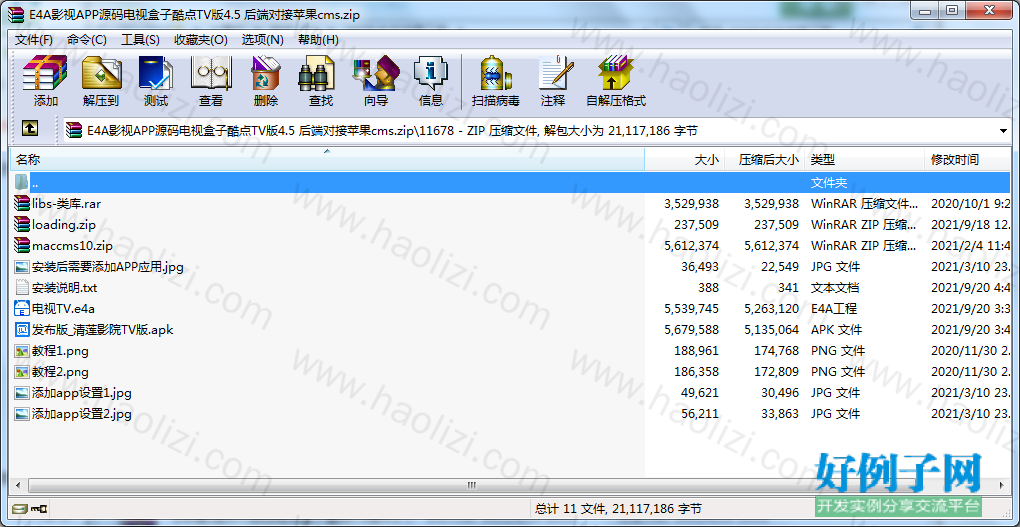Click size 56,211 of 添加app设置2.jpg
Screen dimensions: 1020x527
(x=698, y=413)
